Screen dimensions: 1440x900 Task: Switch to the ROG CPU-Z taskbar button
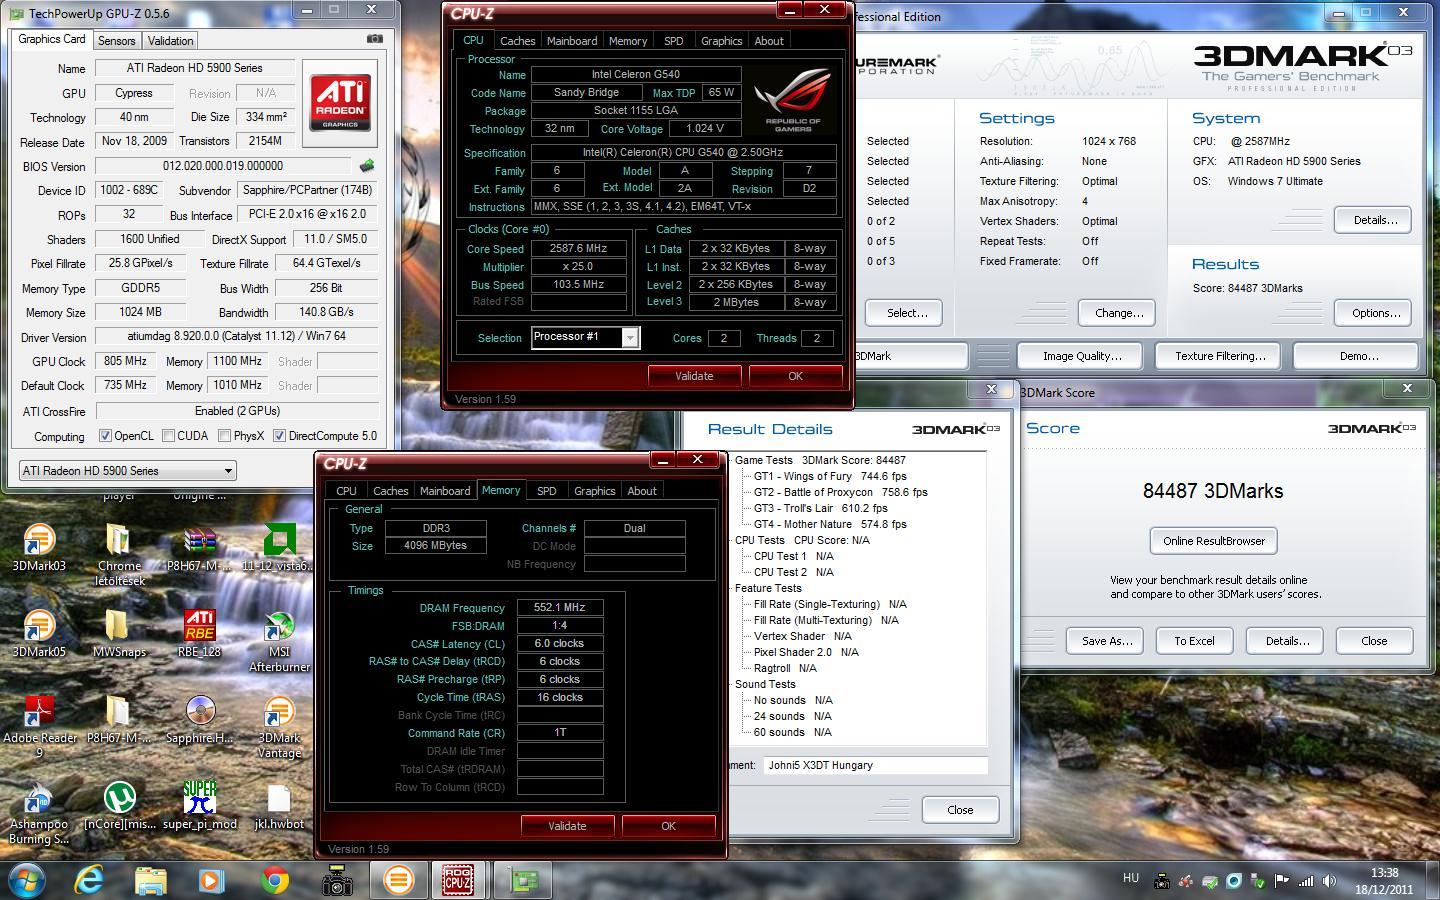click(460, 880)
